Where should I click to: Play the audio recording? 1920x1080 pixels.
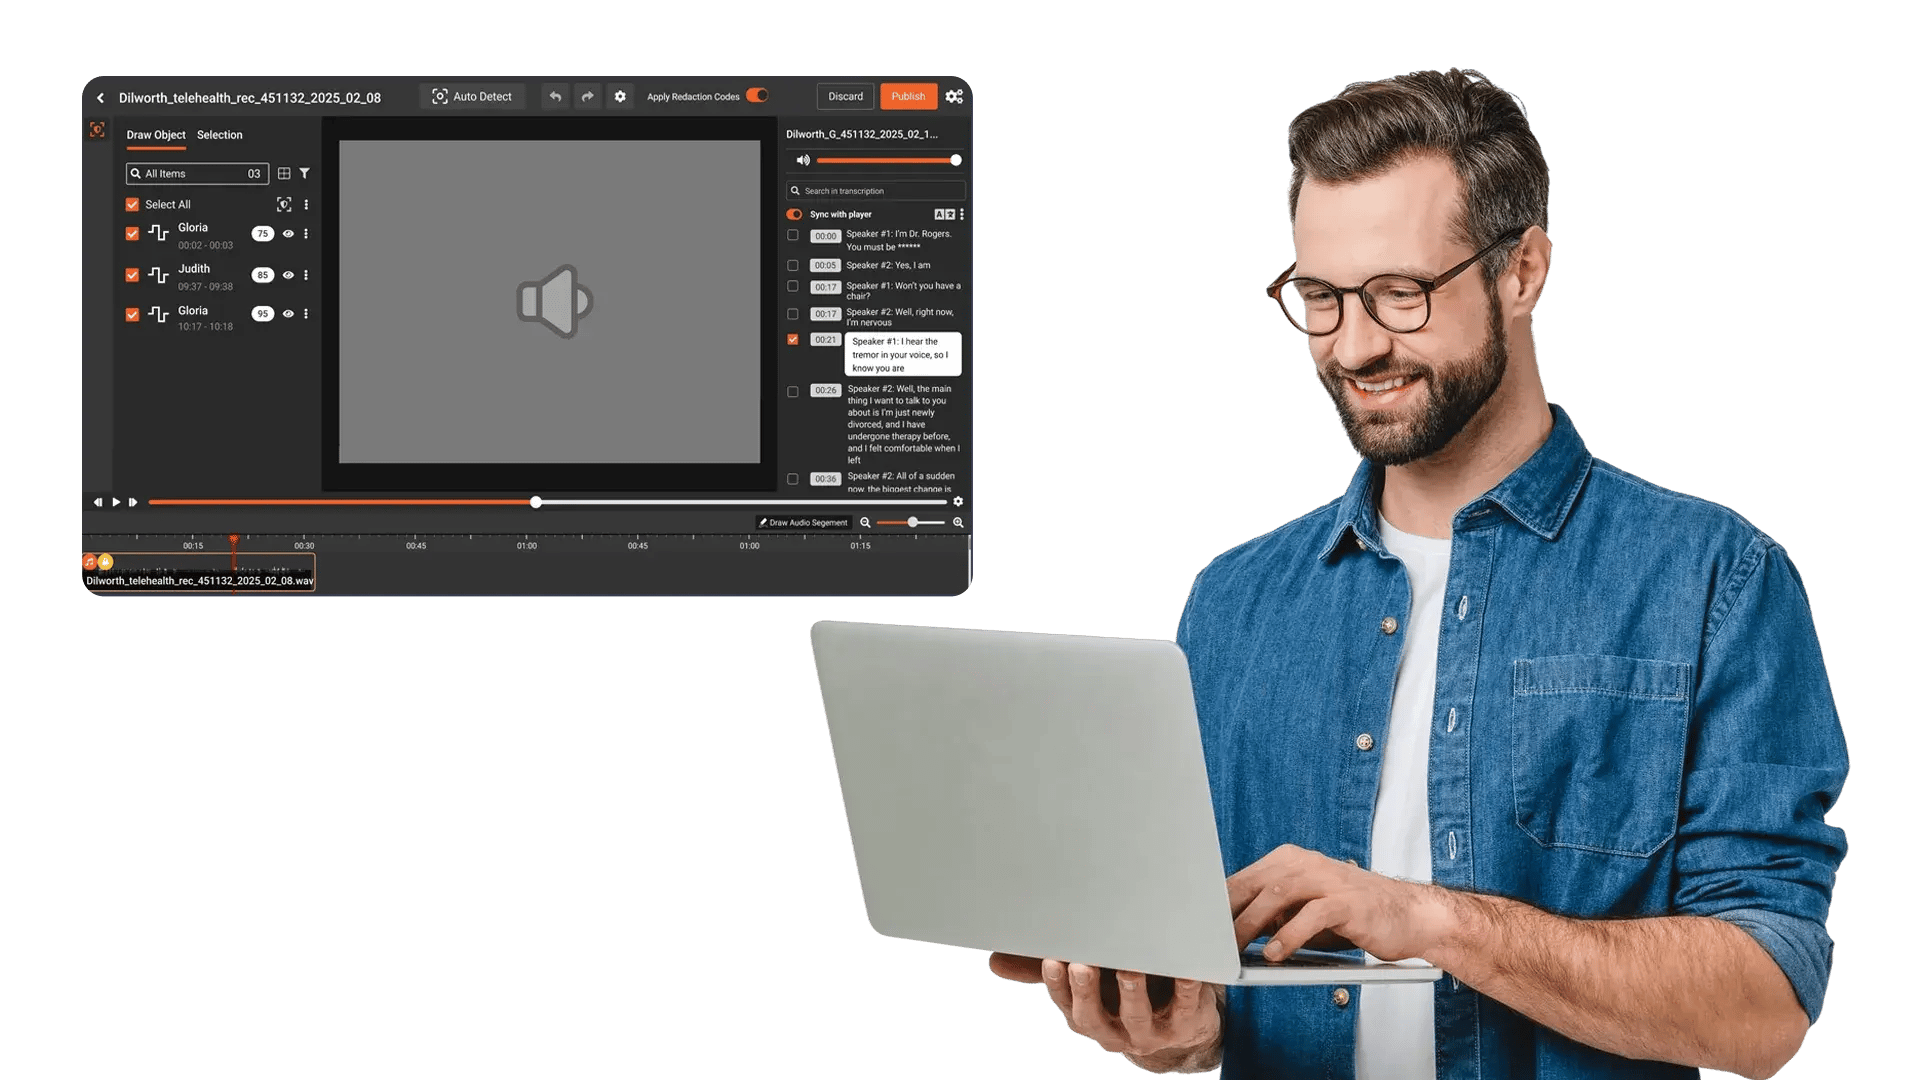click(116, 502)
